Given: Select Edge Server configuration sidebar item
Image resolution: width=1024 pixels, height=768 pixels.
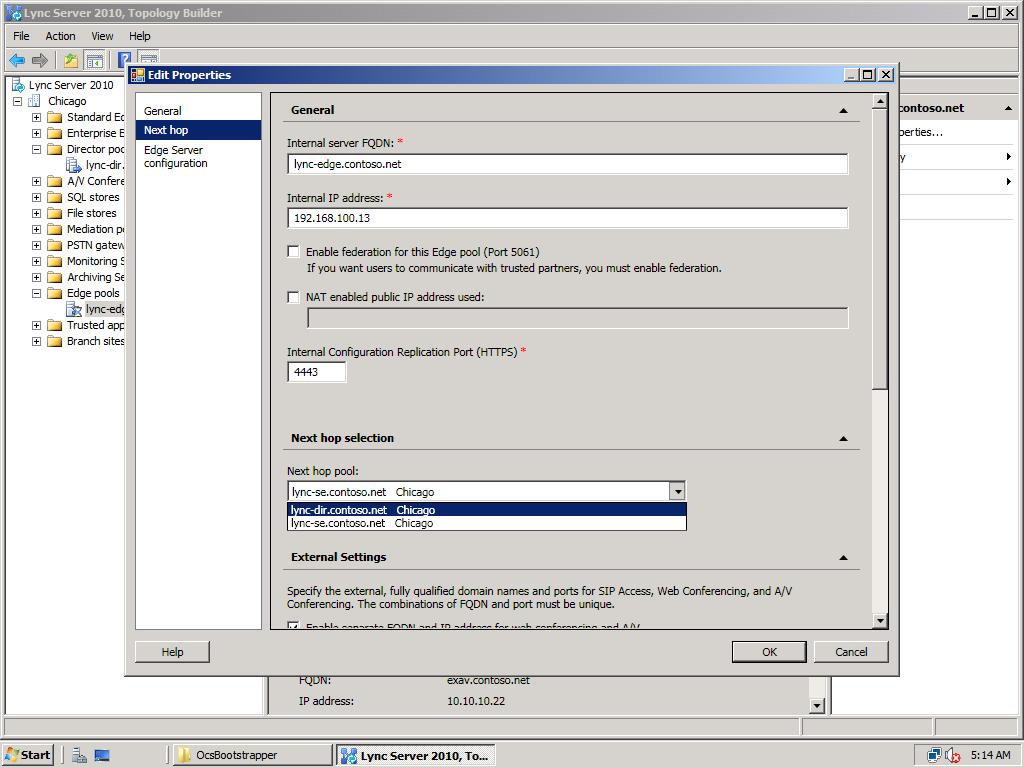Looking at the screenshot, I should tap(198, 157).
